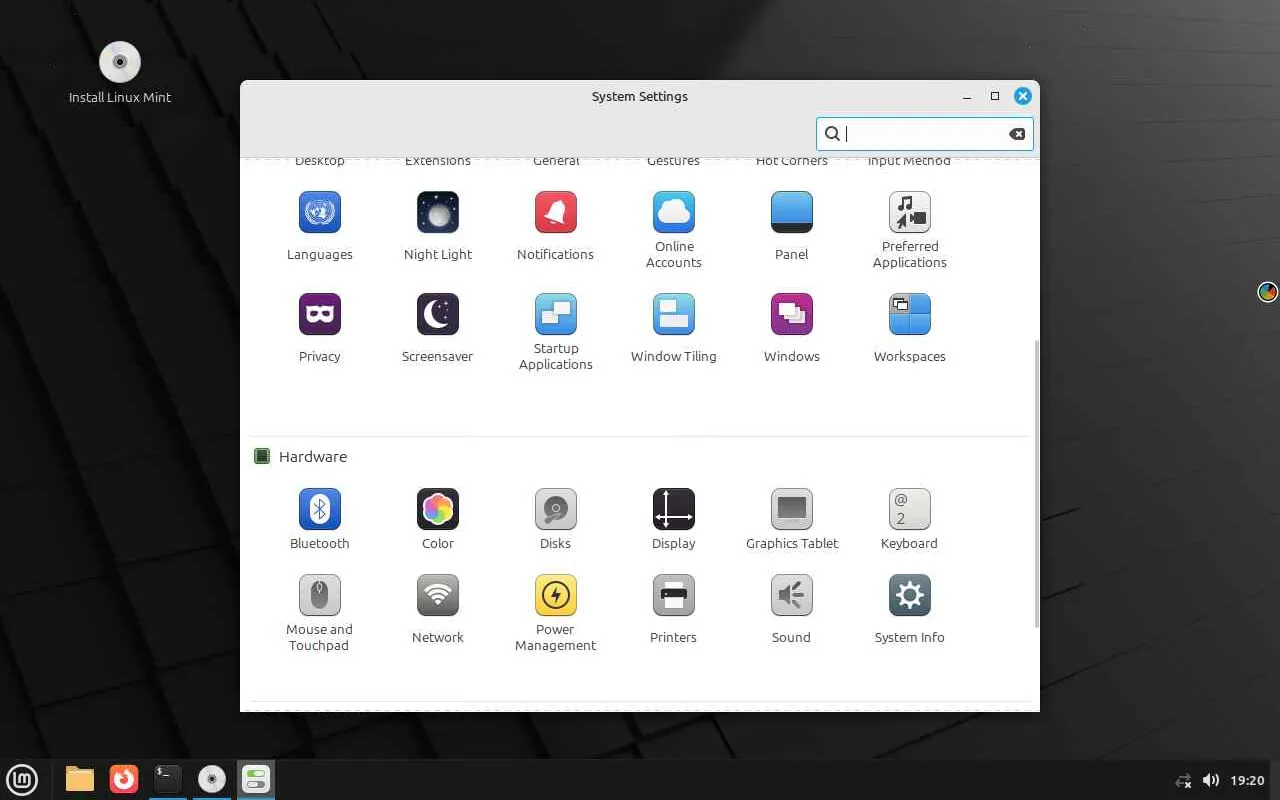1280x800 pixels.
Task: Open Graphics Tablet settings
Action: click(x=792, y=520)
